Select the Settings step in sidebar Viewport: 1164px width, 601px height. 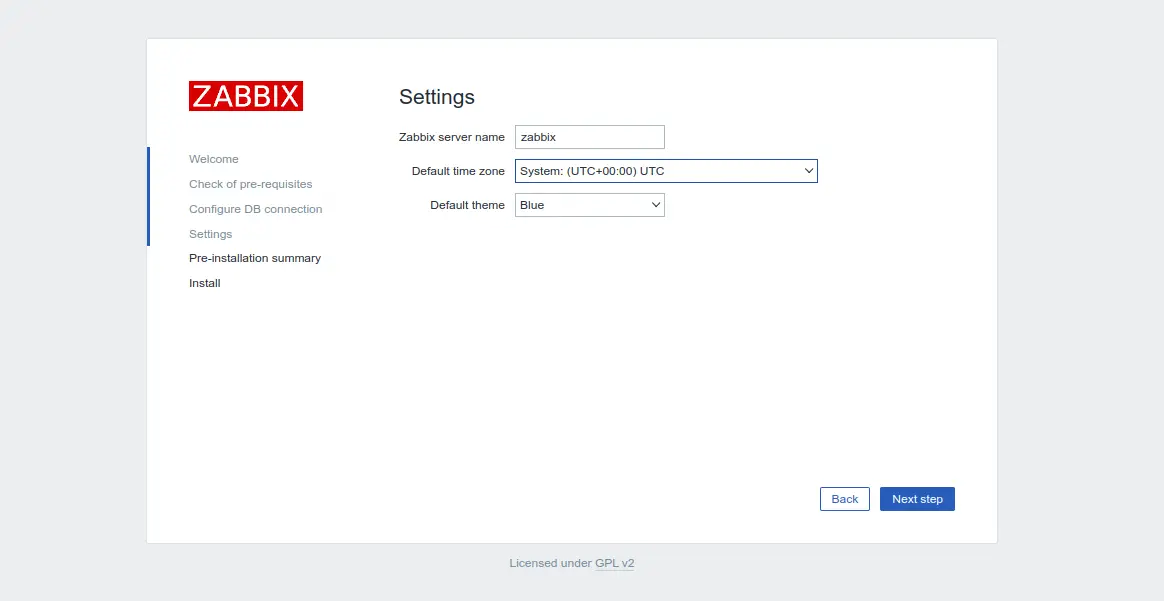pos(210,234)
